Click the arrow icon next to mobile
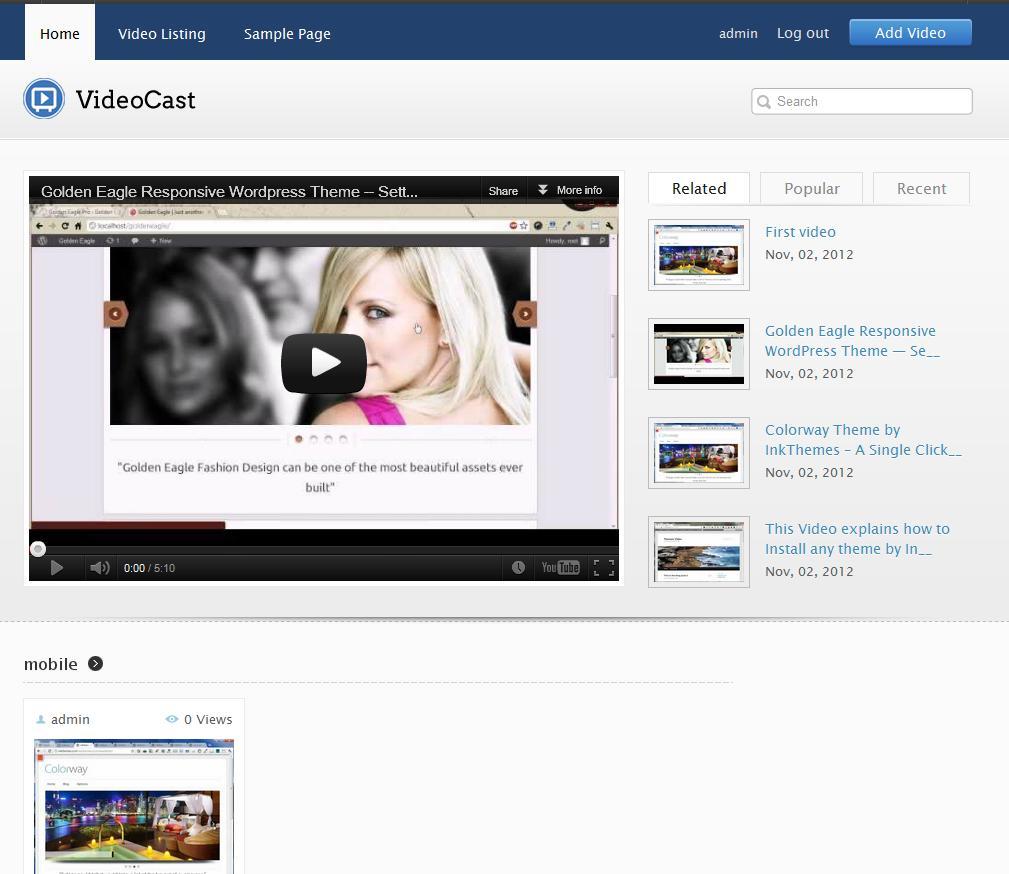Viewport: 1009px width, 874px height. (x=96, y=664)
